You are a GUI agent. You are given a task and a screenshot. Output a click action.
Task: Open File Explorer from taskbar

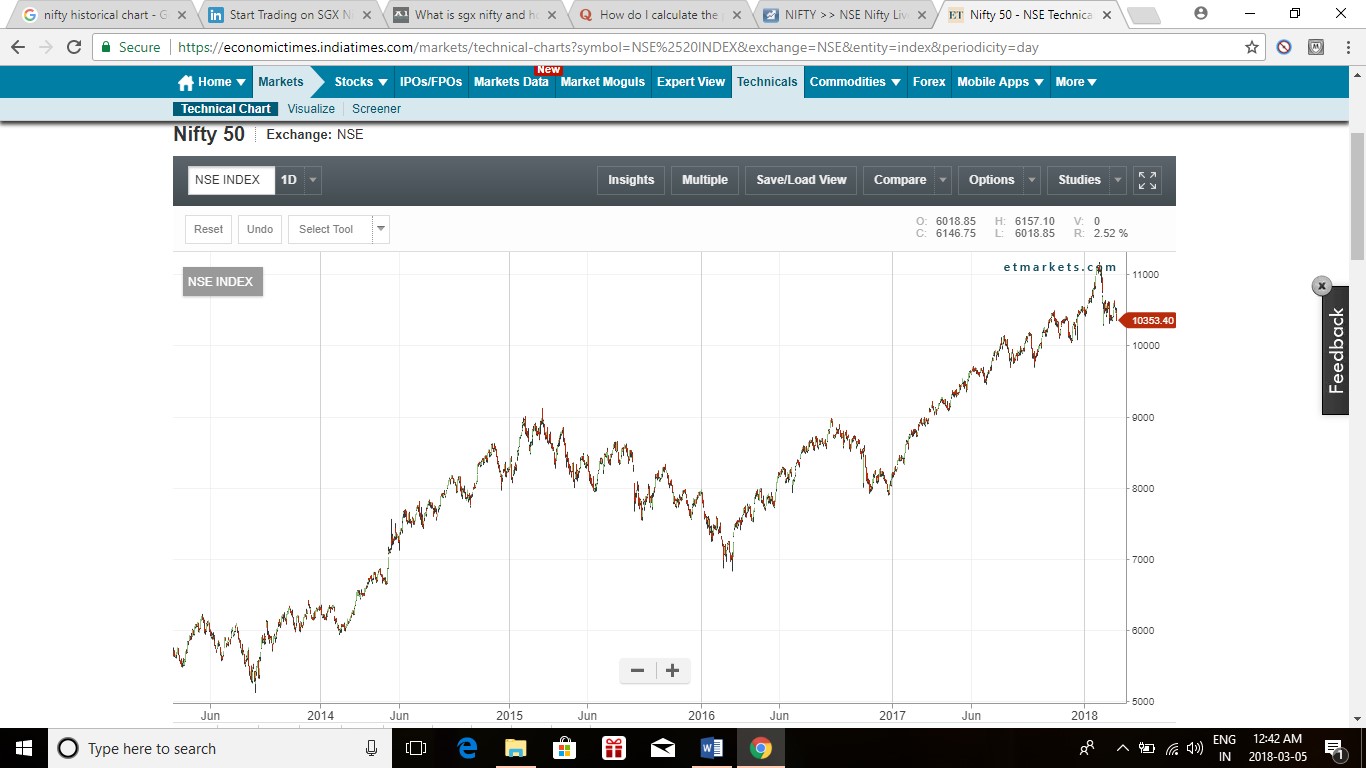[x=515, y=748]
